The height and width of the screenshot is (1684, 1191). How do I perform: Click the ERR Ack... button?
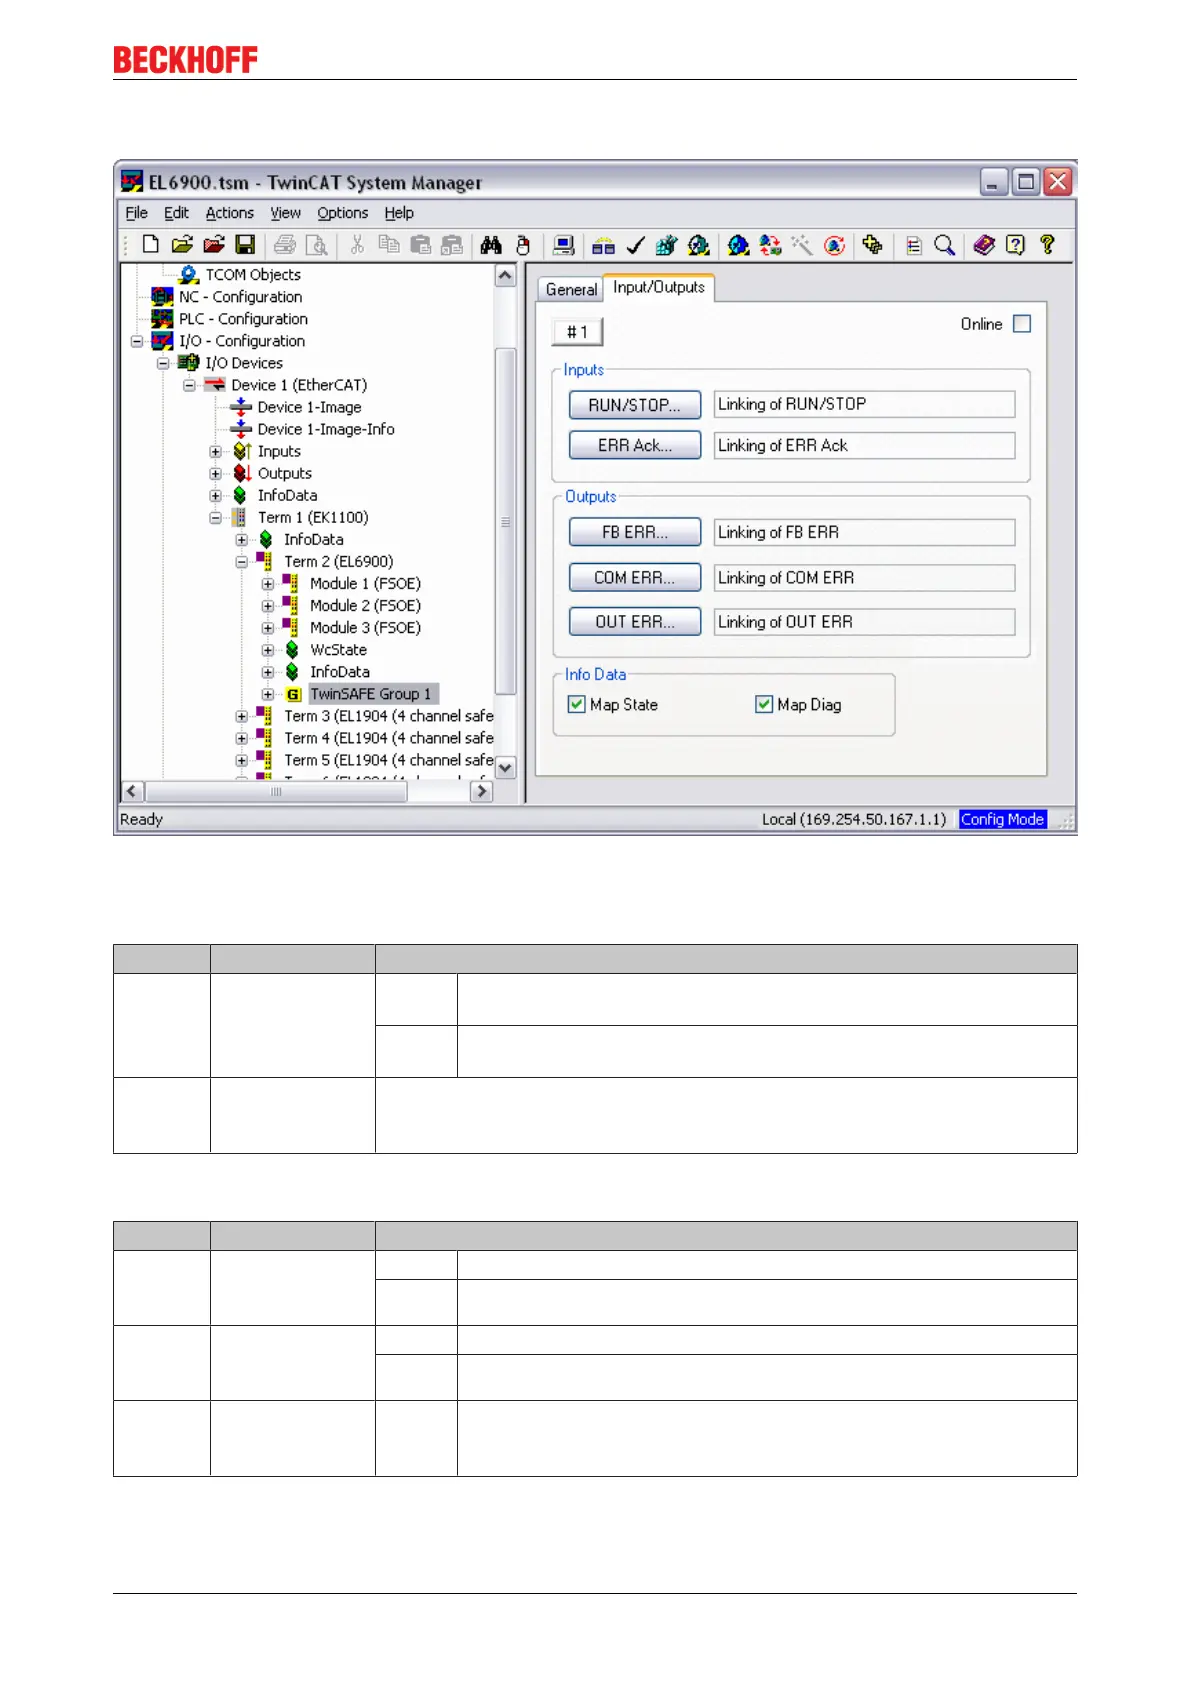[x=635, y=446]
